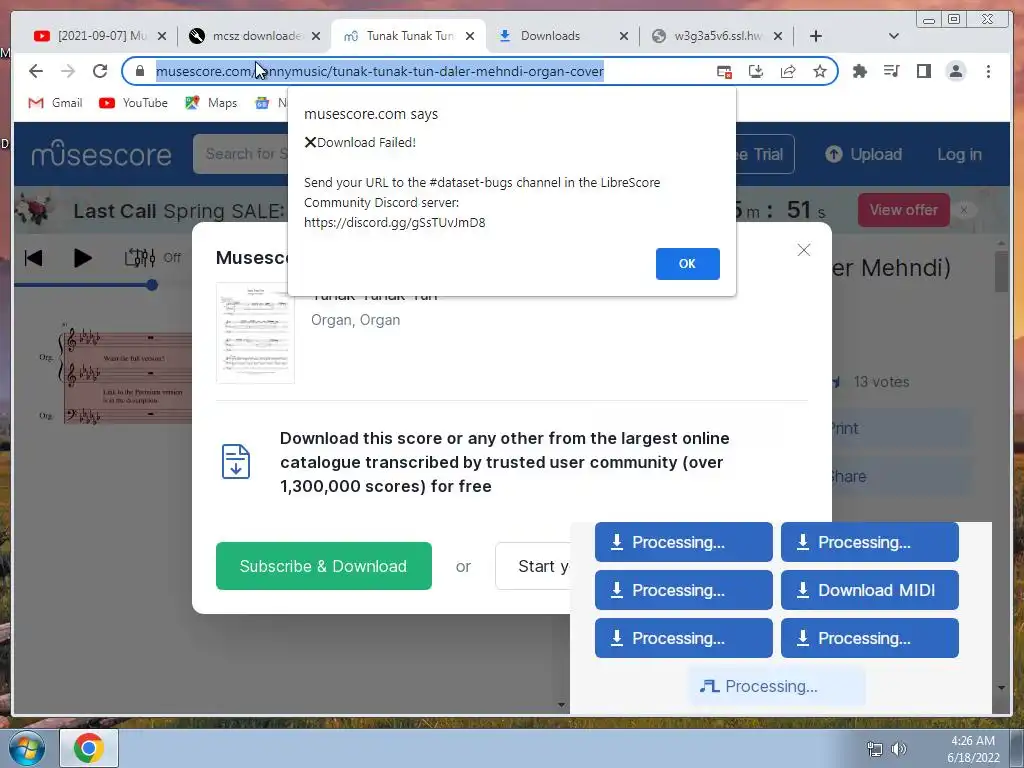Open the Windows Start menu

(x=26, y=748)
